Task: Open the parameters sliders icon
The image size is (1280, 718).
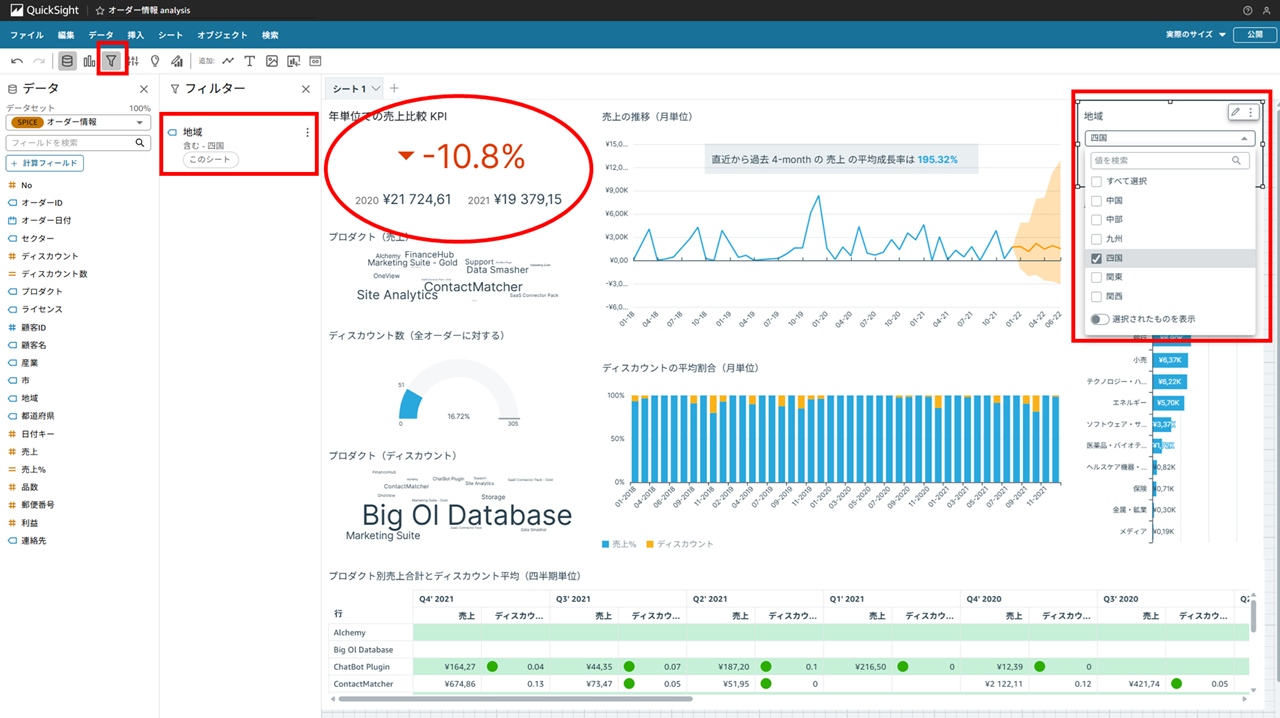Action: [x=133, y=61]
